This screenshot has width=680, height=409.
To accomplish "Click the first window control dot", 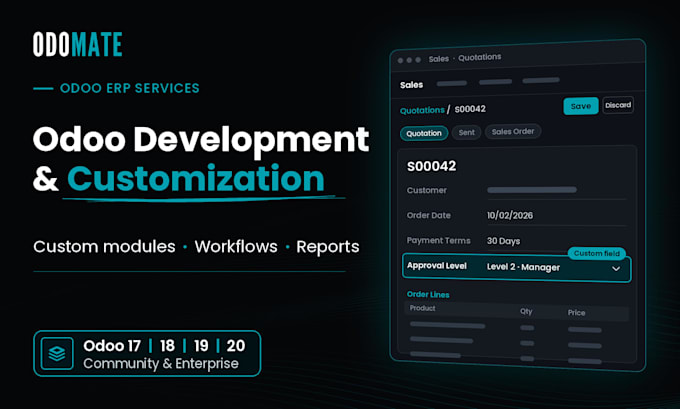I will click(x=400, y=60).
